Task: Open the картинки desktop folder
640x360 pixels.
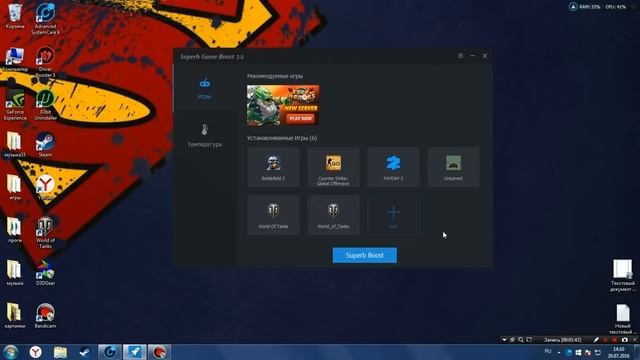Action: [15, 316]
